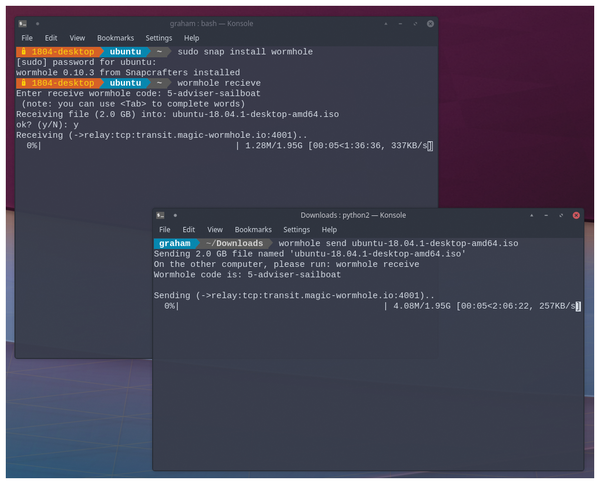Click 'Sending 2.0 GB file named' line
The image size is (600, 484).
point(310,254)
